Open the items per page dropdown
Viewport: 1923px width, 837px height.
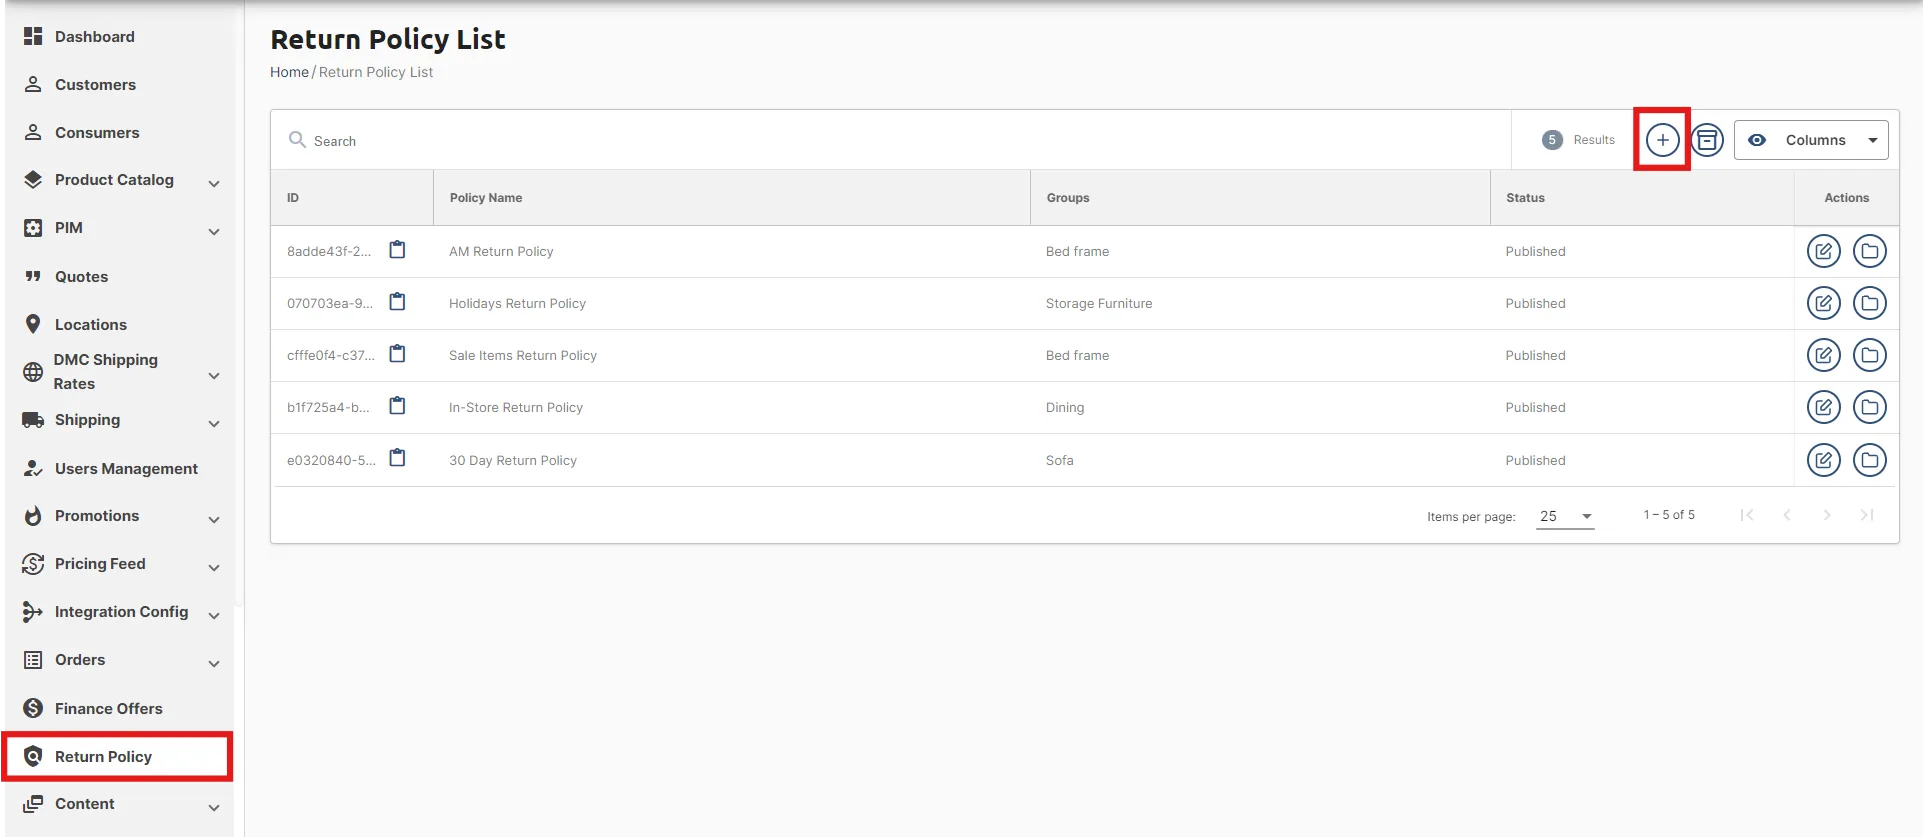pos(1565,516)
